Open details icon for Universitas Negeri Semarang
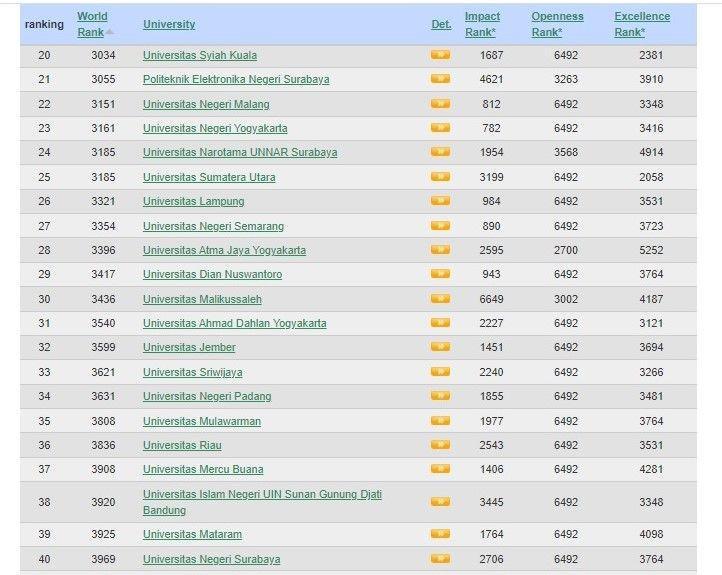 pos(440,226)
